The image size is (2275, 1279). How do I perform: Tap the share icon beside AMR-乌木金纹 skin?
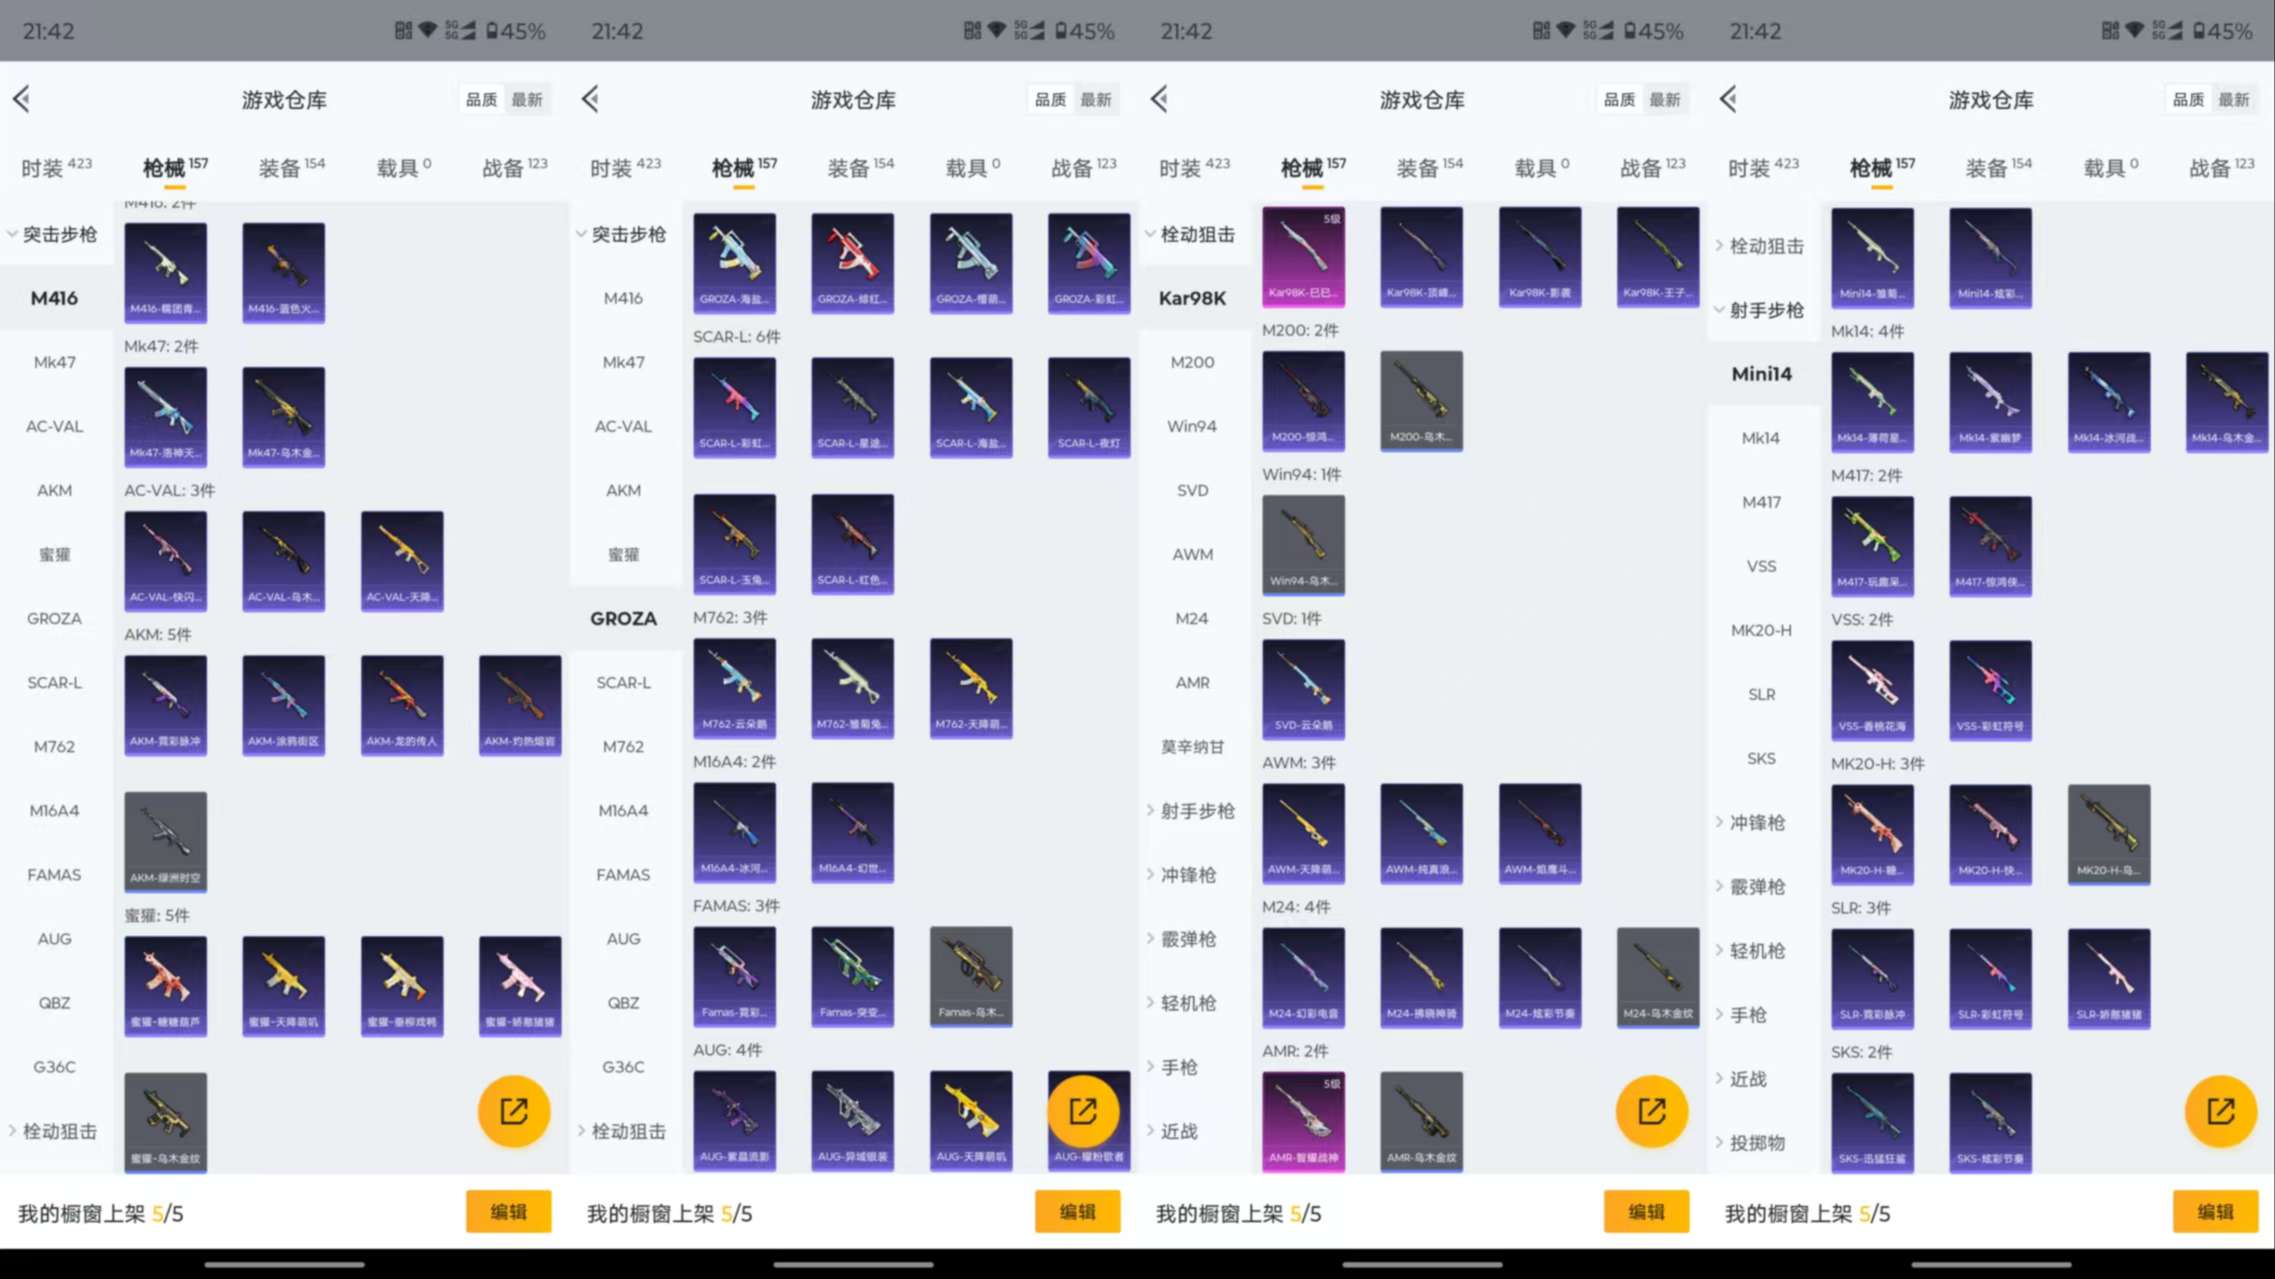coord(1652,1111)
